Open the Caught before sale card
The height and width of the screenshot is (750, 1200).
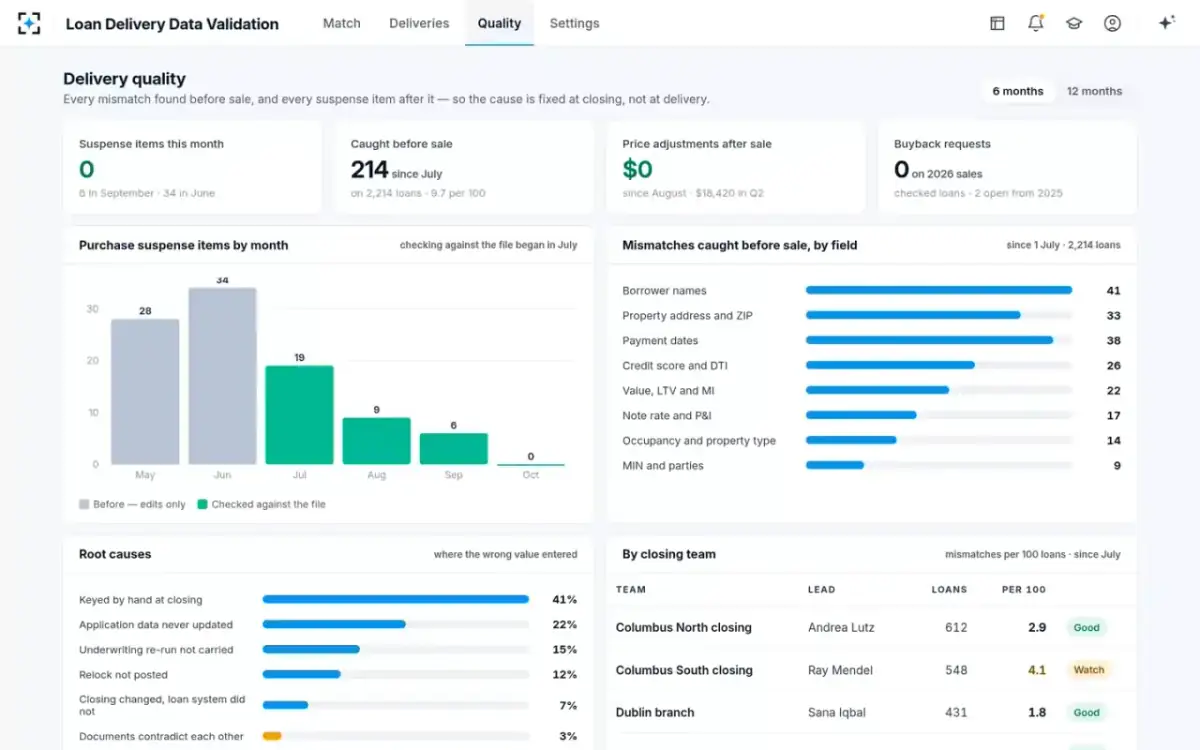(464, 168)
